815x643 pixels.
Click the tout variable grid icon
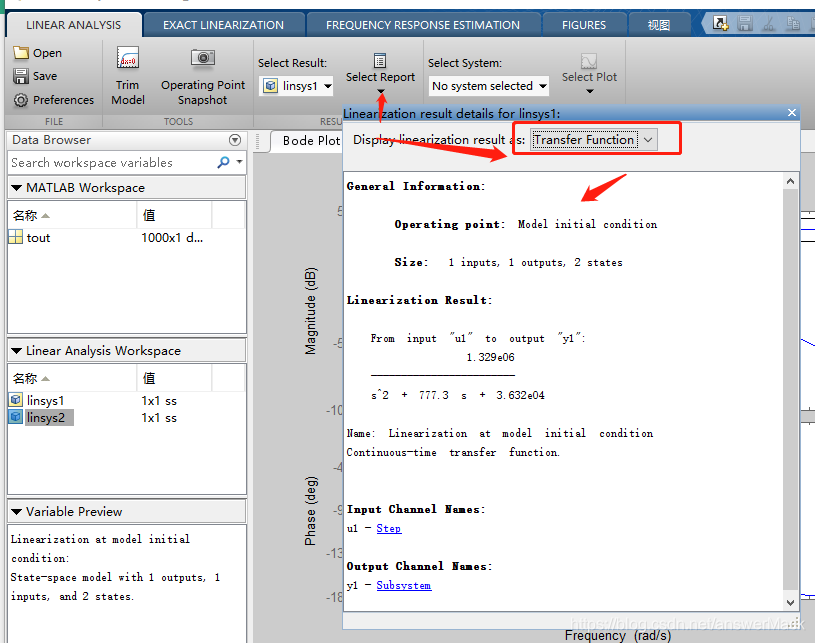click(x=16, y=237)
